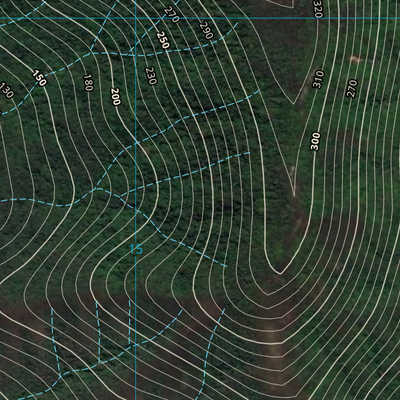Select the bold 250 contour label

[163, 40]
